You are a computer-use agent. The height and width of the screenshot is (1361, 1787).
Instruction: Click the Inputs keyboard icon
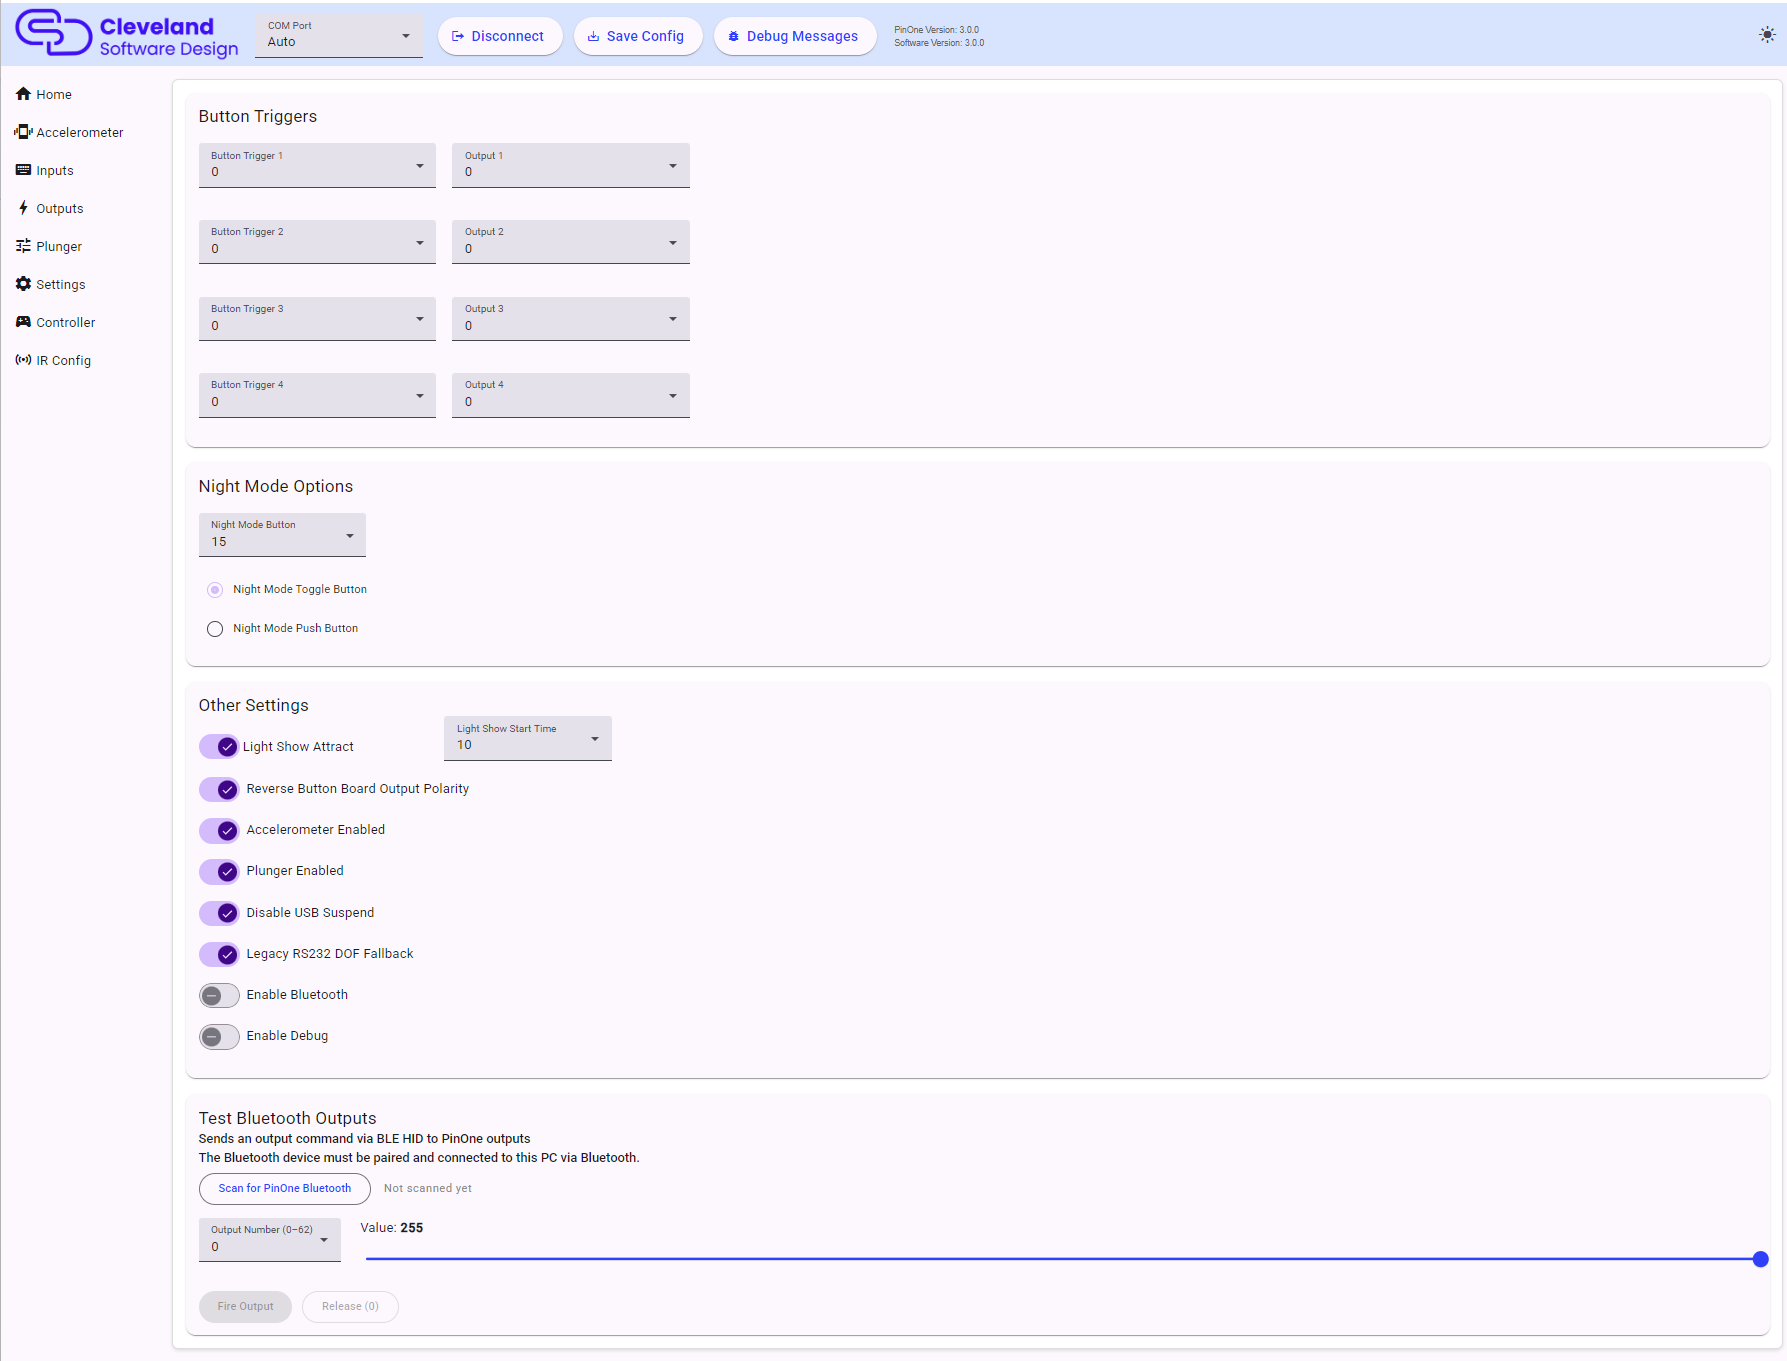(x=23, y=170)
